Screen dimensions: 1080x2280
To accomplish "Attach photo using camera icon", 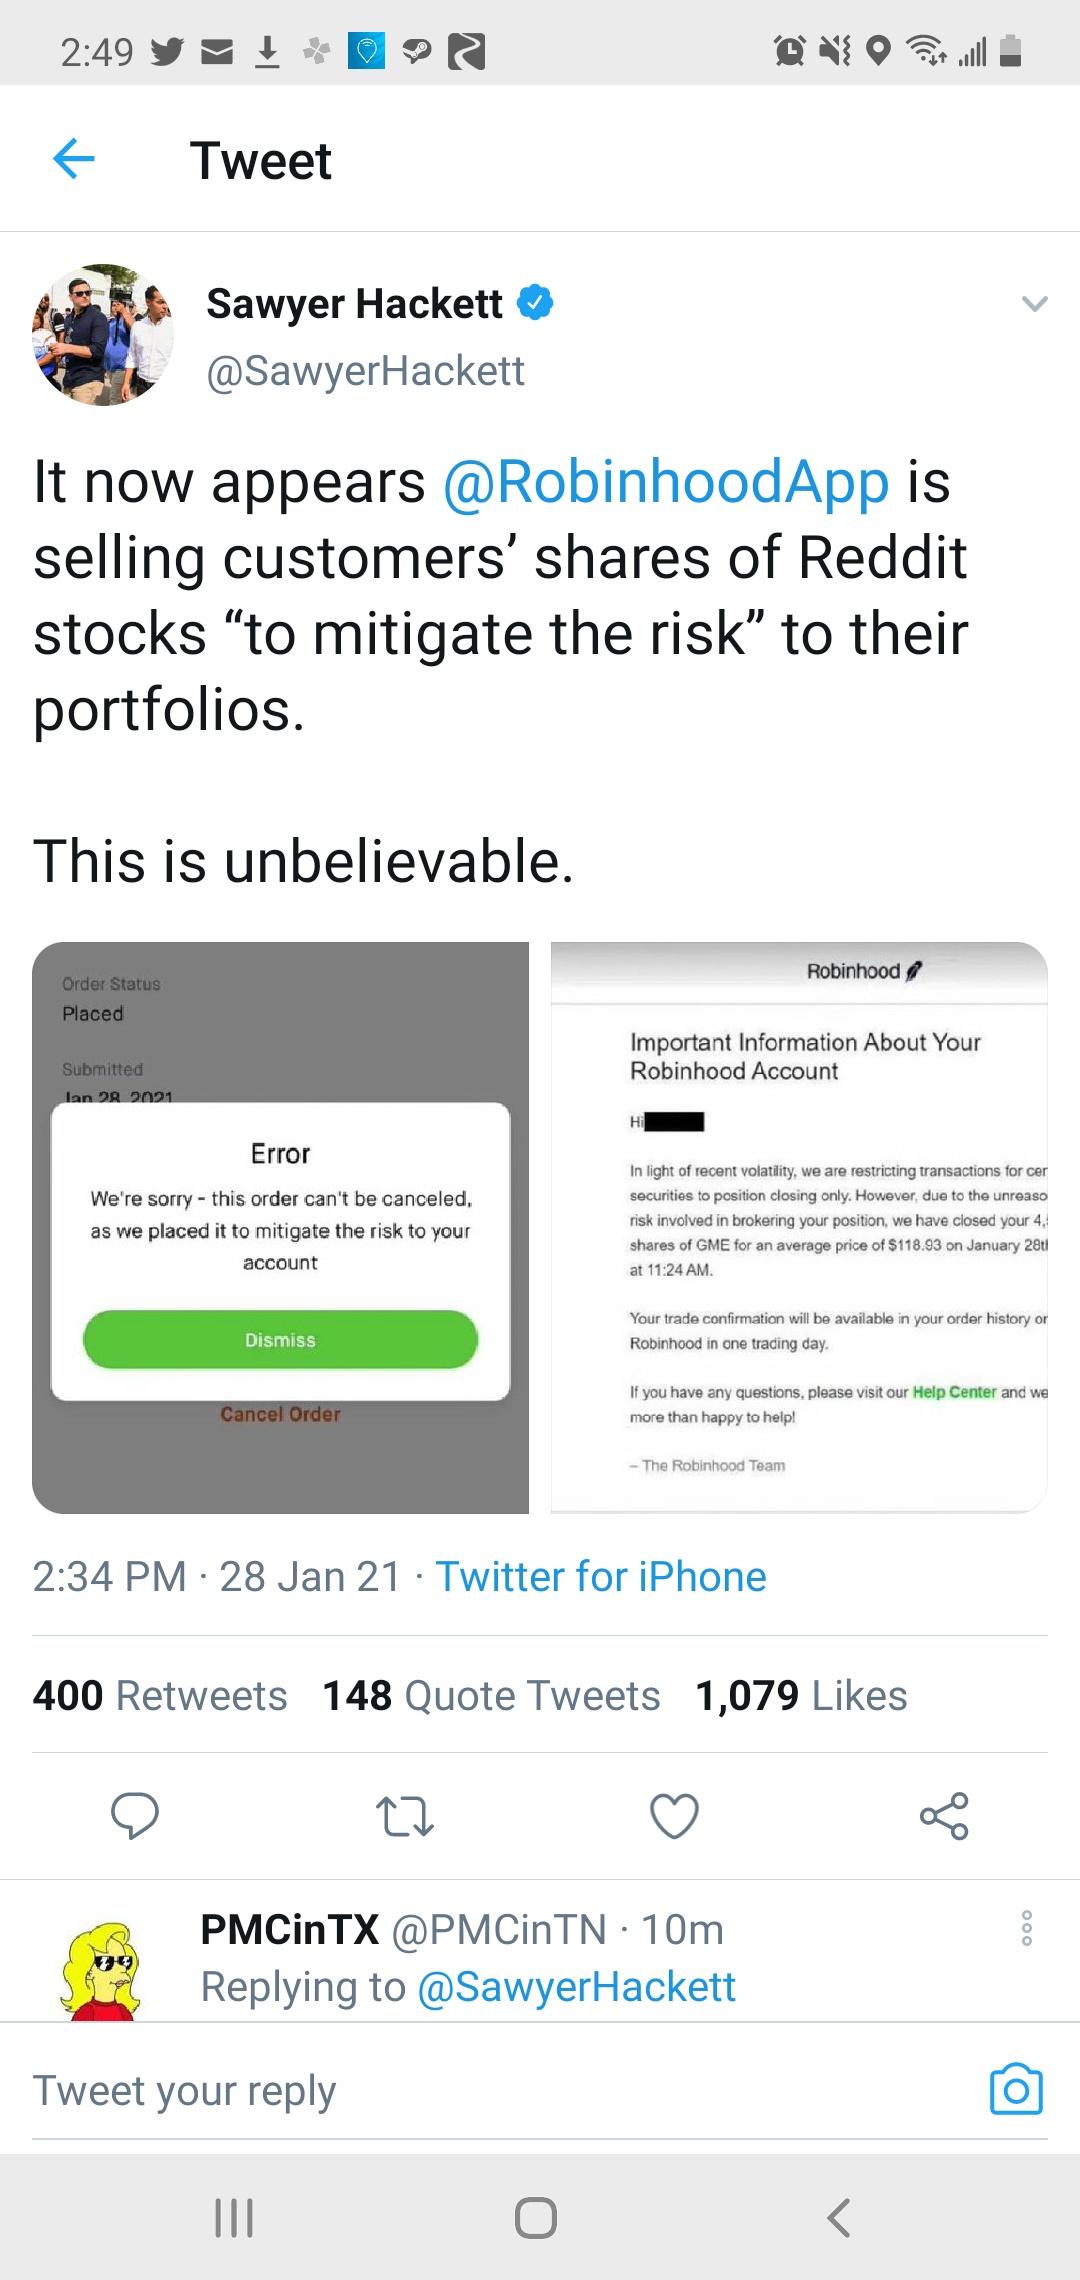I will click(1015, 2090).
